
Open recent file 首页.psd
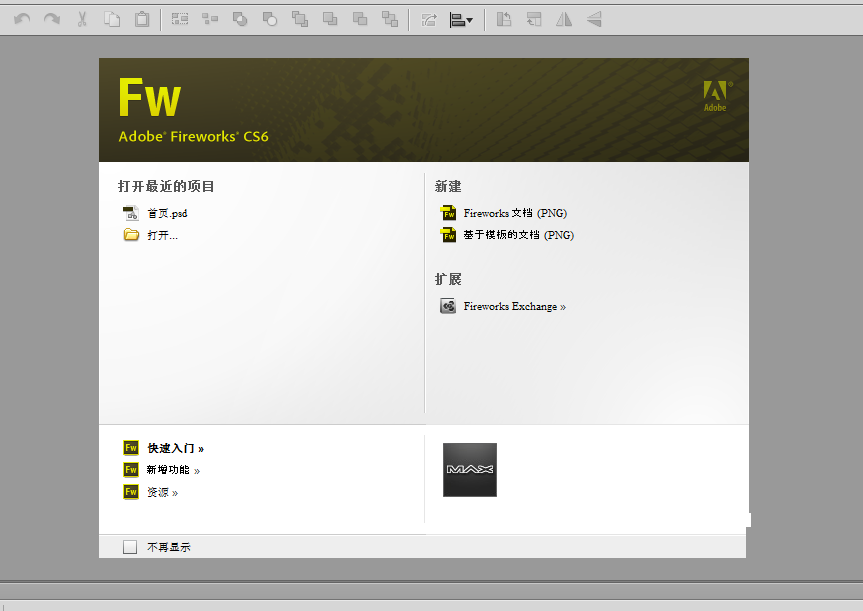(167, 214)
